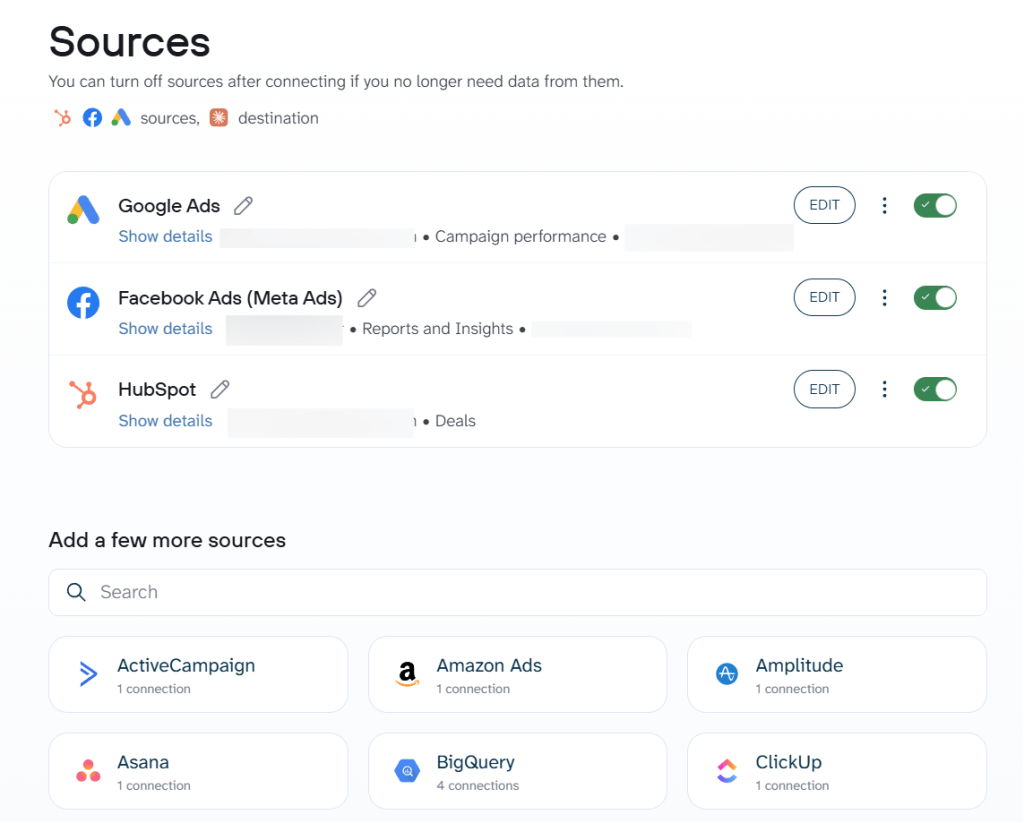Select the Asana source card
This screenshot has height=823, width=1024.
pos(198,771)
